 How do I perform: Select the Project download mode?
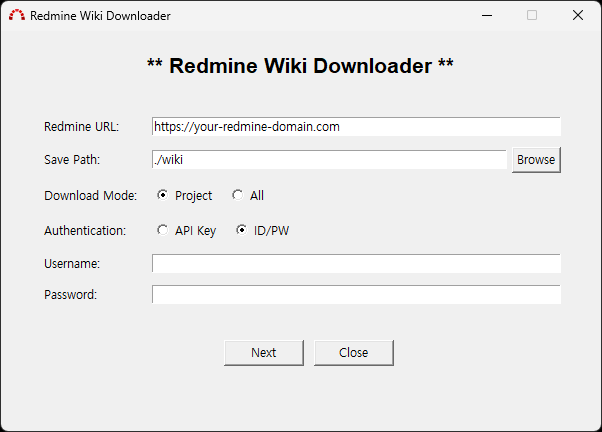[x=163, y=196]
